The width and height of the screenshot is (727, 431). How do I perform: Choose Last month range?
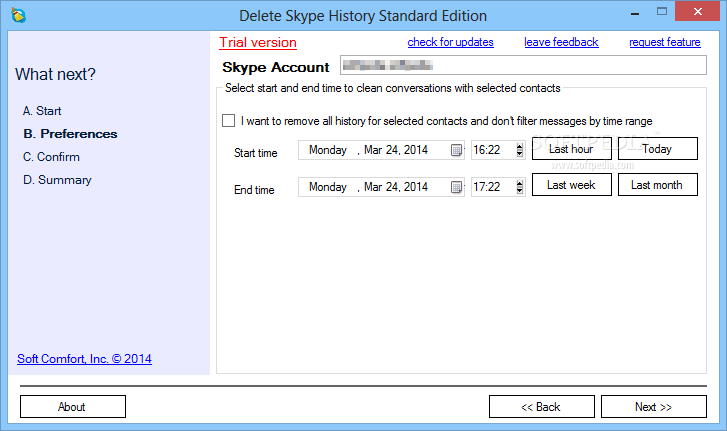(x=657, y=185)
